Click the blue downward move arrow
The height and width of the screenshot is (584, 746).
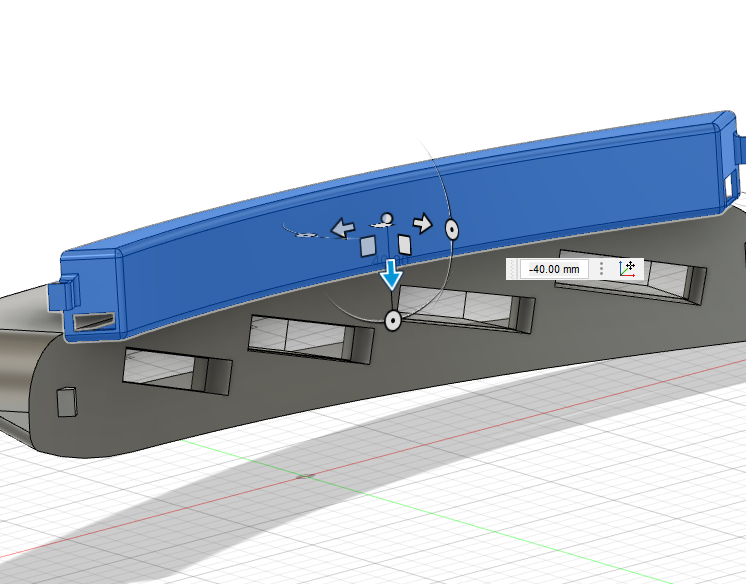pos(392,275)
